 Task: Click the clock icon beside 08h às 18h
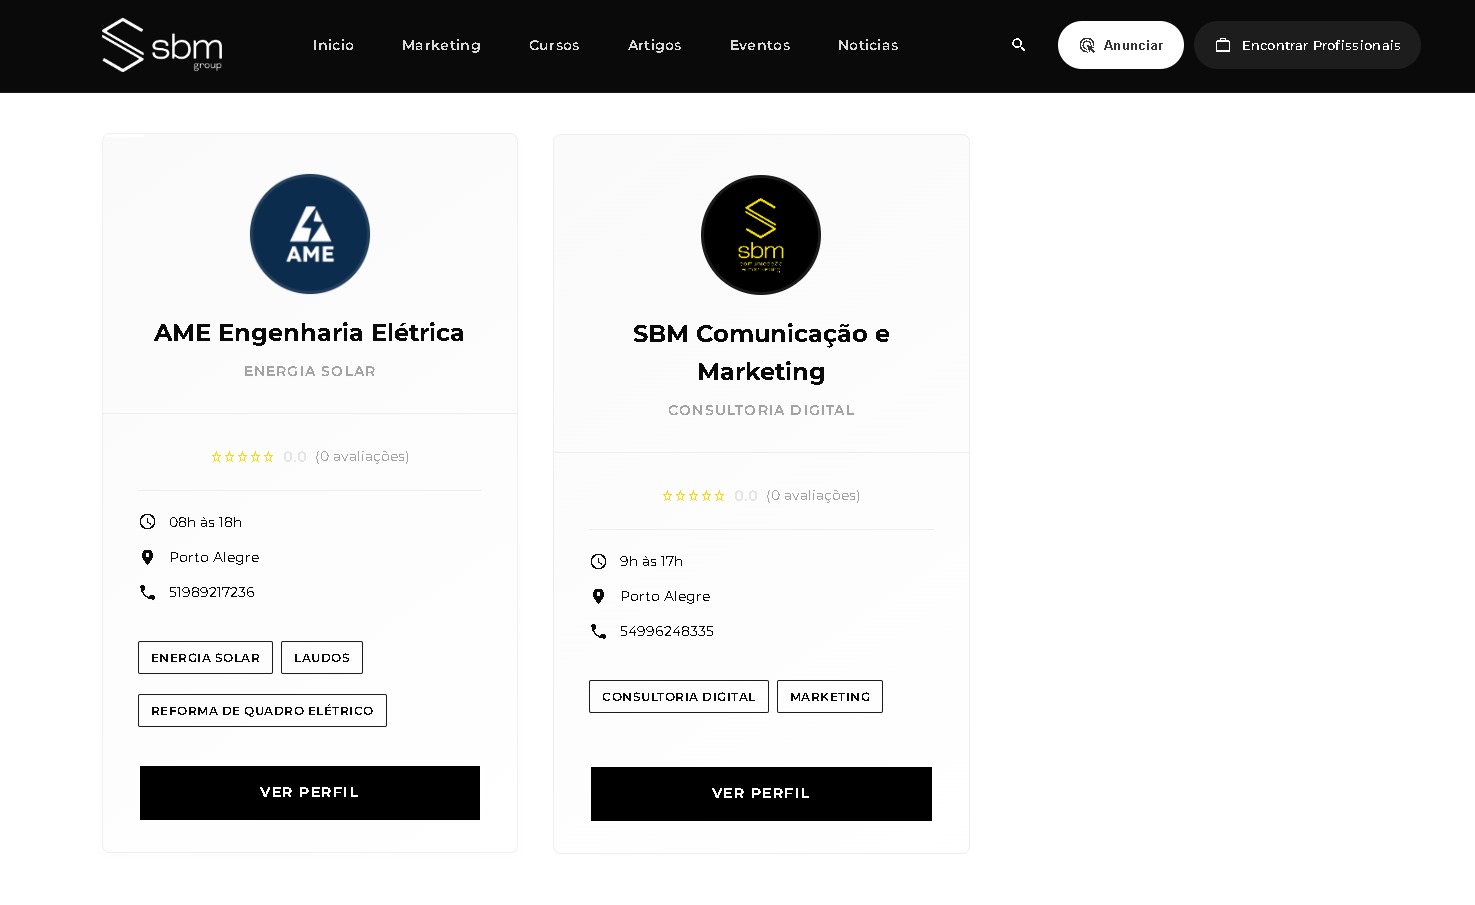tap(147, 522)
